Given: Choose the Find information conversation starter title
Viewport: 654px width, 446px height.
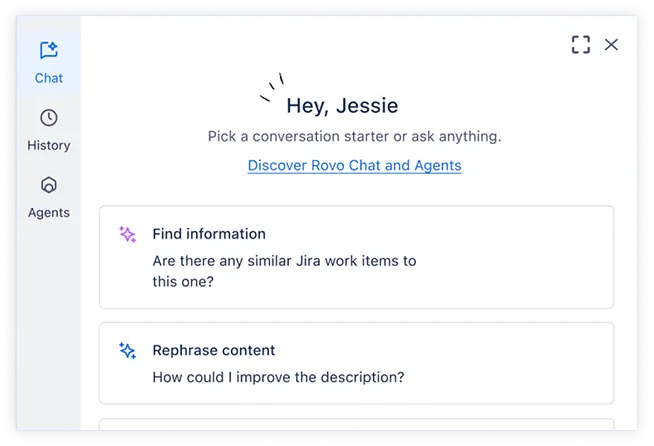Looking at the screenshot, I should (x=209, y=234).
